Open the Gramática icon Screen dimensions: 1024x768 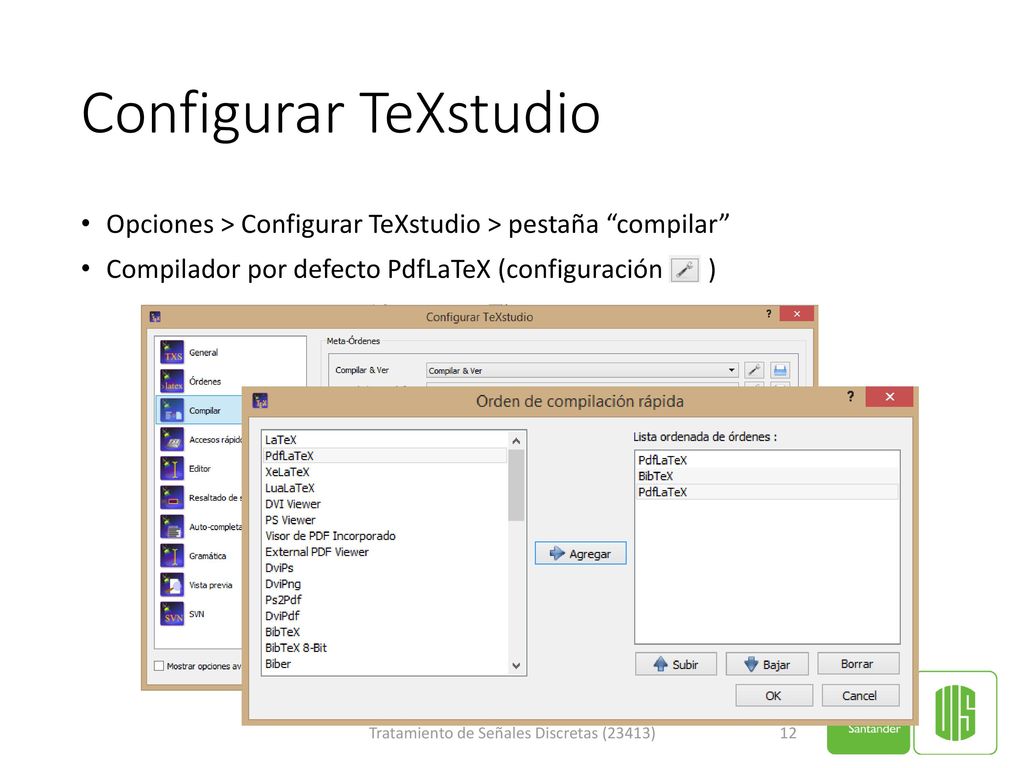[x=172, y=556]
